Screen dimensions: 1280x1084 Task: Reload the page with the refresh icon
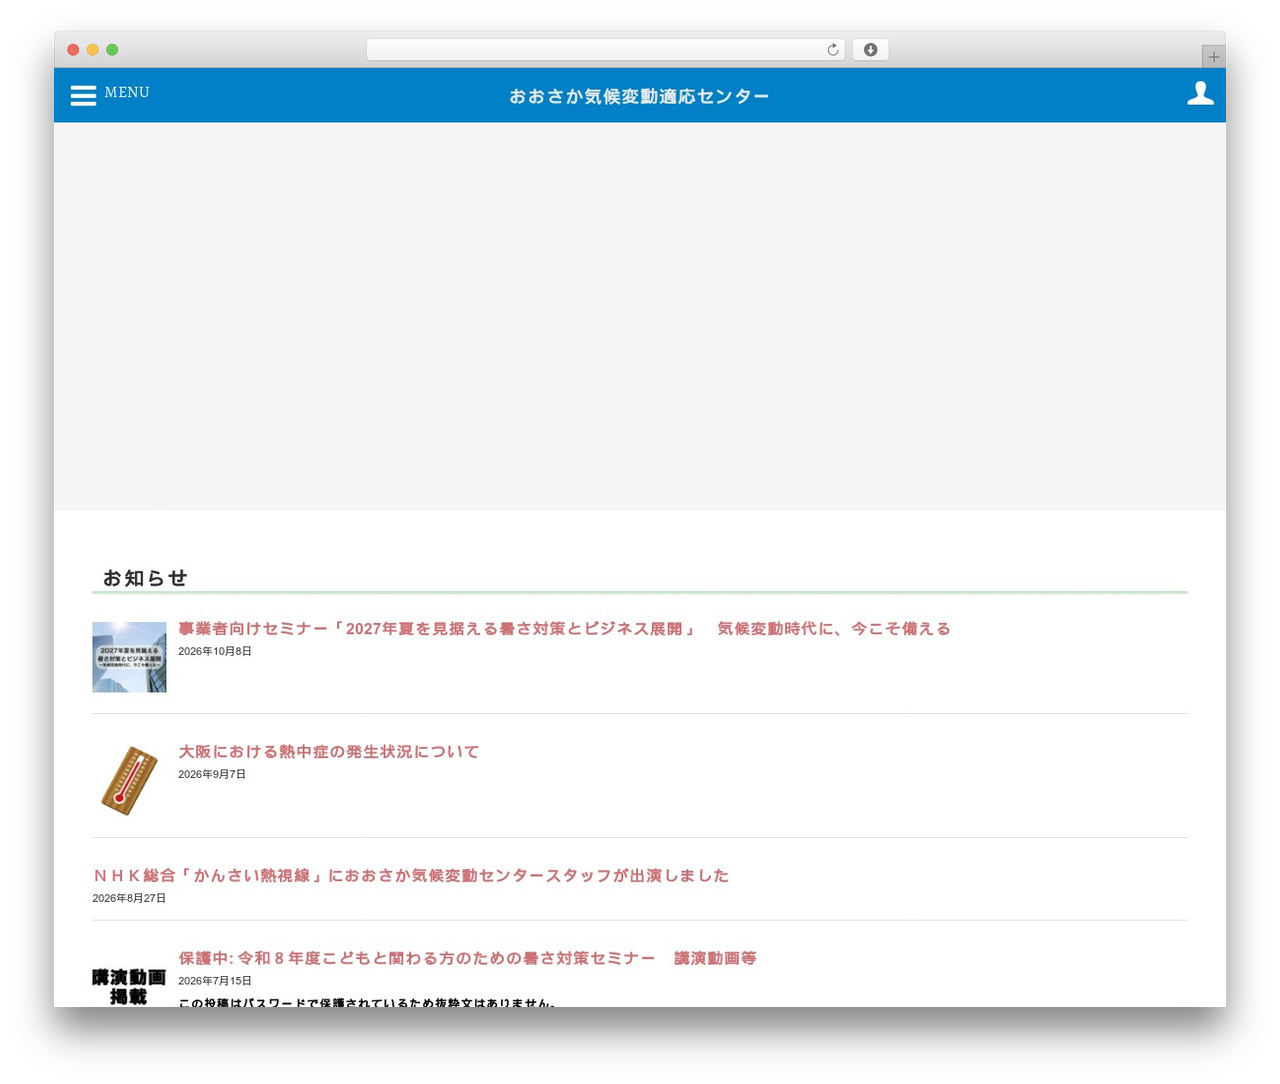832,50
